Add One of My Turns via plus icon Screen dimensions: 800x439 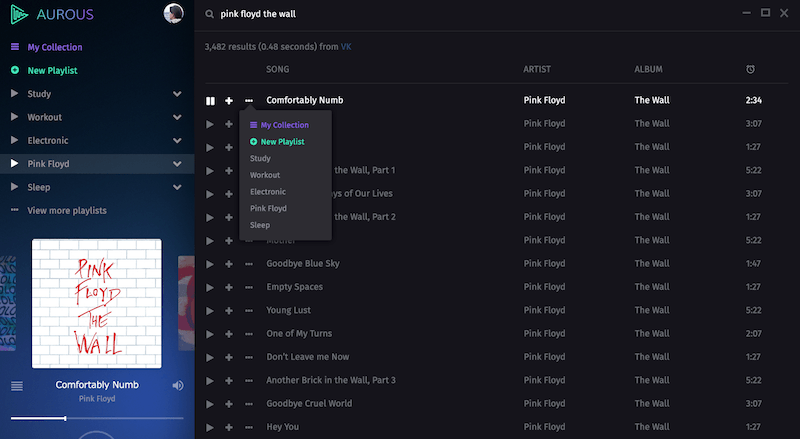(229, 334)
